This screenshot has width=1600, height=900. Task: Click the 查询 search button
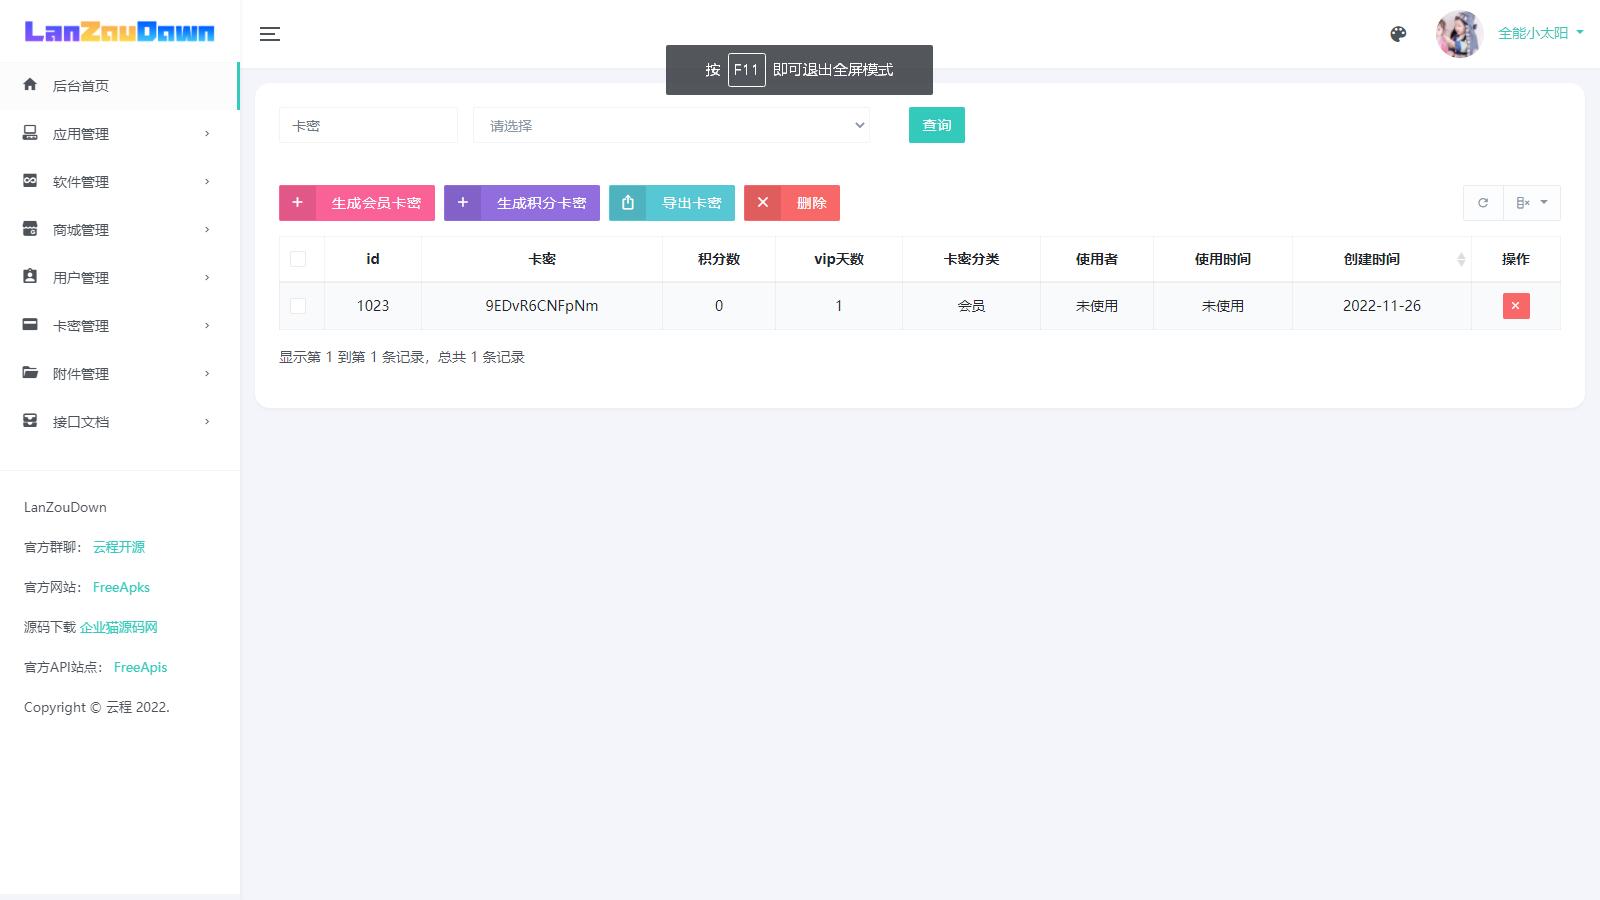pyautogui.click(x=936, y=125)
